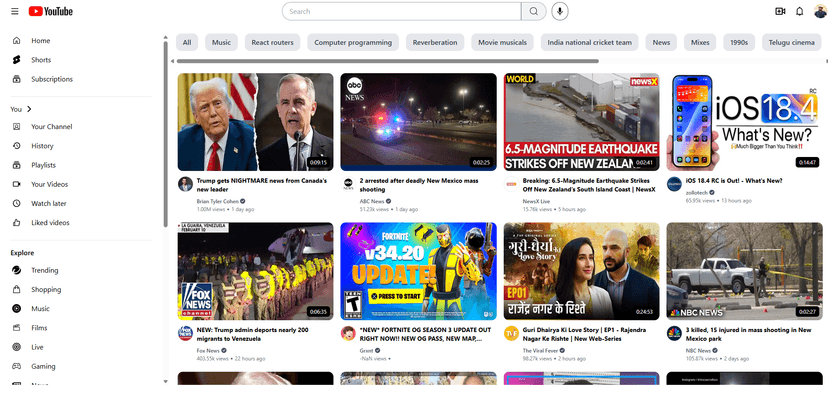Viewport: 828px width, 393px height.
Task: Select the Mixes filter chip
Action: [x=700, y=42]
